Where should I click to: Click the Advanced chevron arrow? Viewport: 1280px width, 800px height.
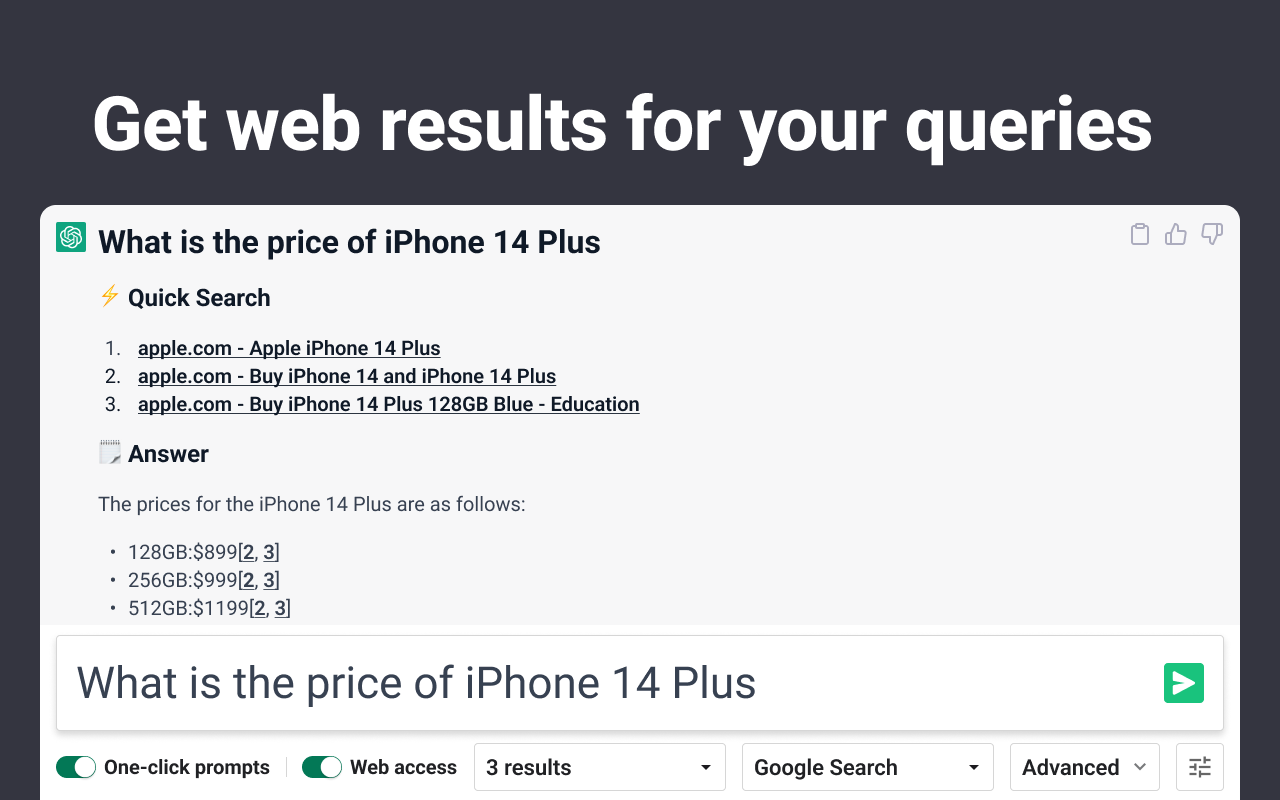(1140, 767)
